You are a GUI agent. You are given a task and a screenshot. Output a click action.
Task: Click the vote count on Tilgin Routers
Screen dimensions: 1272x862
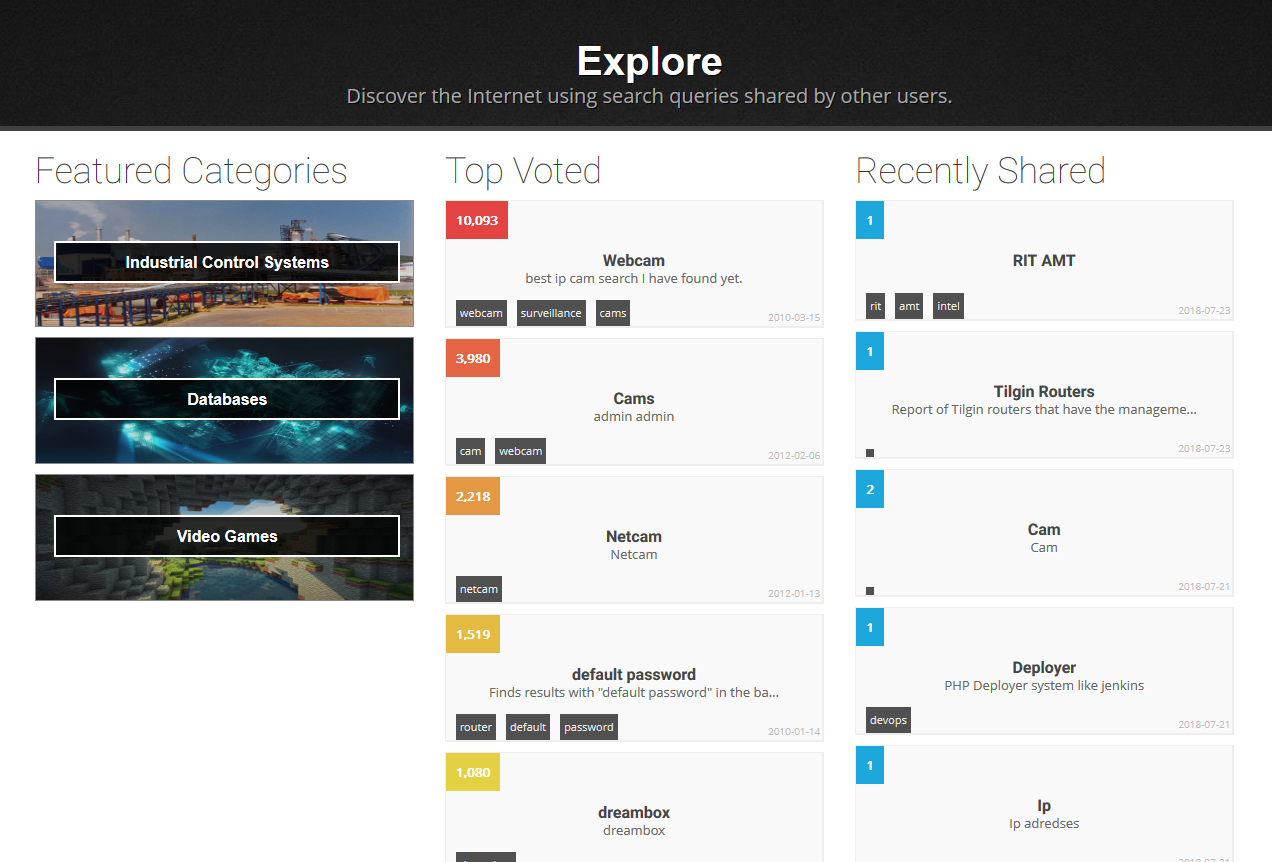click(870, 351)
